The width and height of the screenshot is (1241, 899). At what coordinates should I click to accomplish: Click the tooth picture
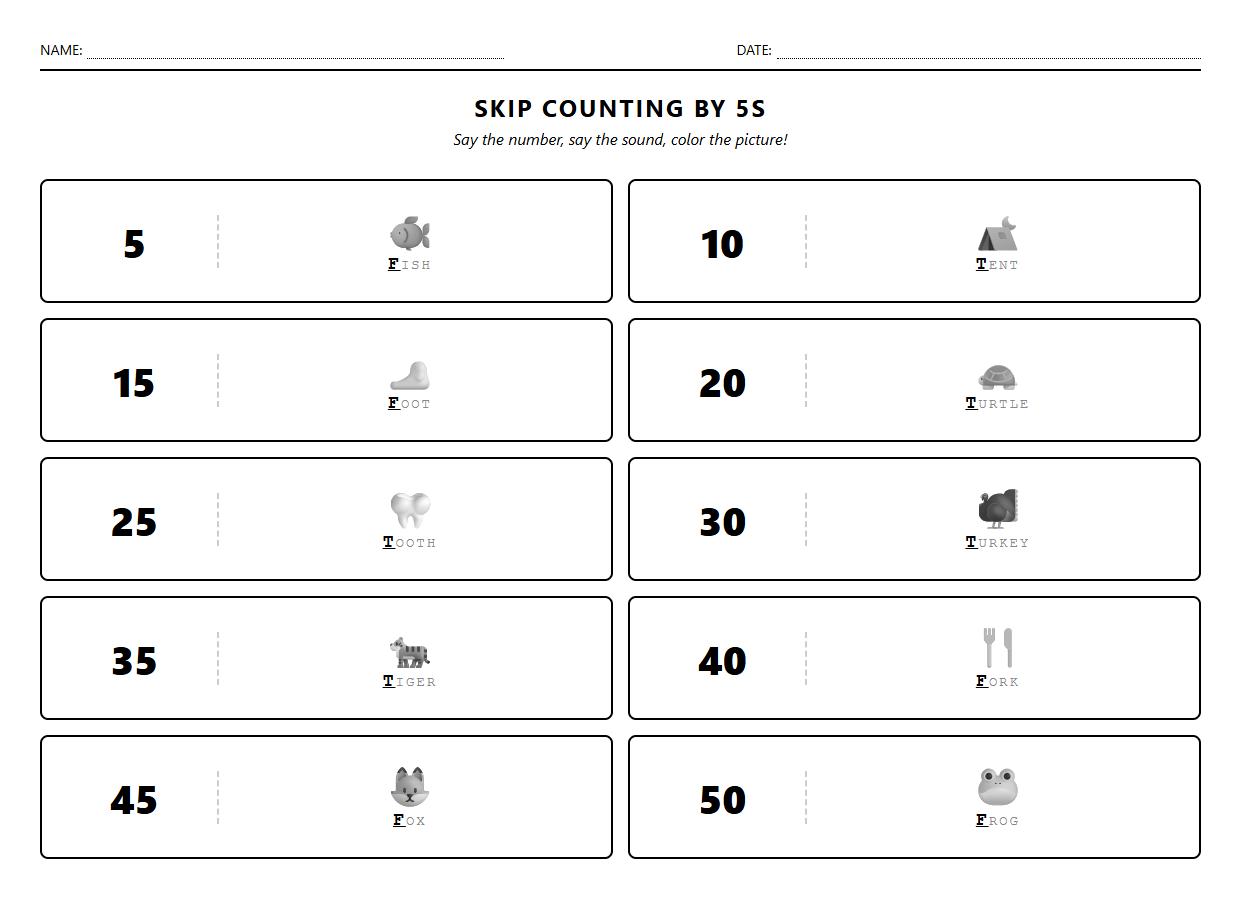coord(410,511)
